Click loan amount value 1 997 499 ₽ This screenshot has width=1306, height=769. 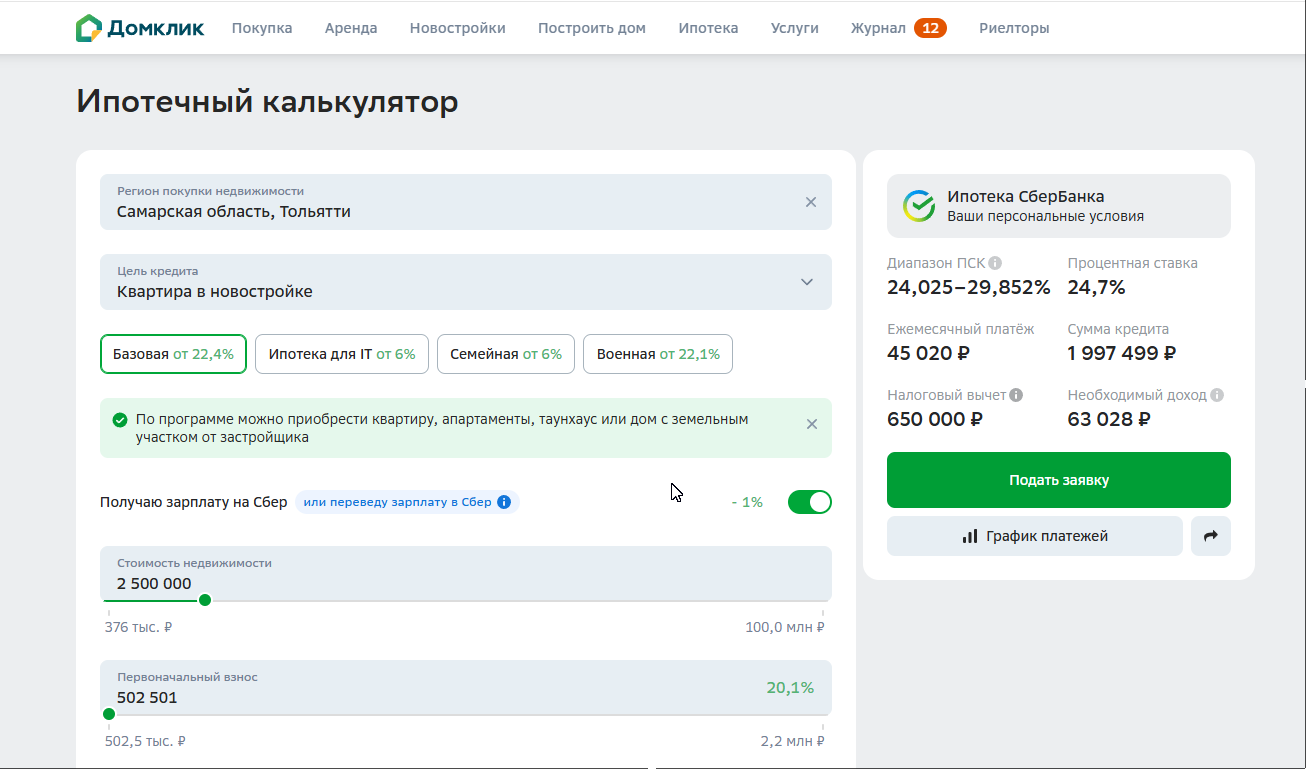pos(1121,353)
